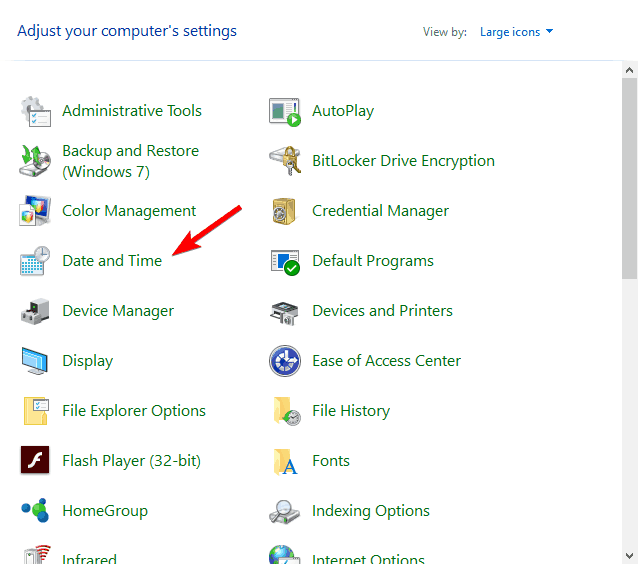Open BitLocker Drive Encryption link
This screenshot has width=638, height=564.
tap(403, 161)
